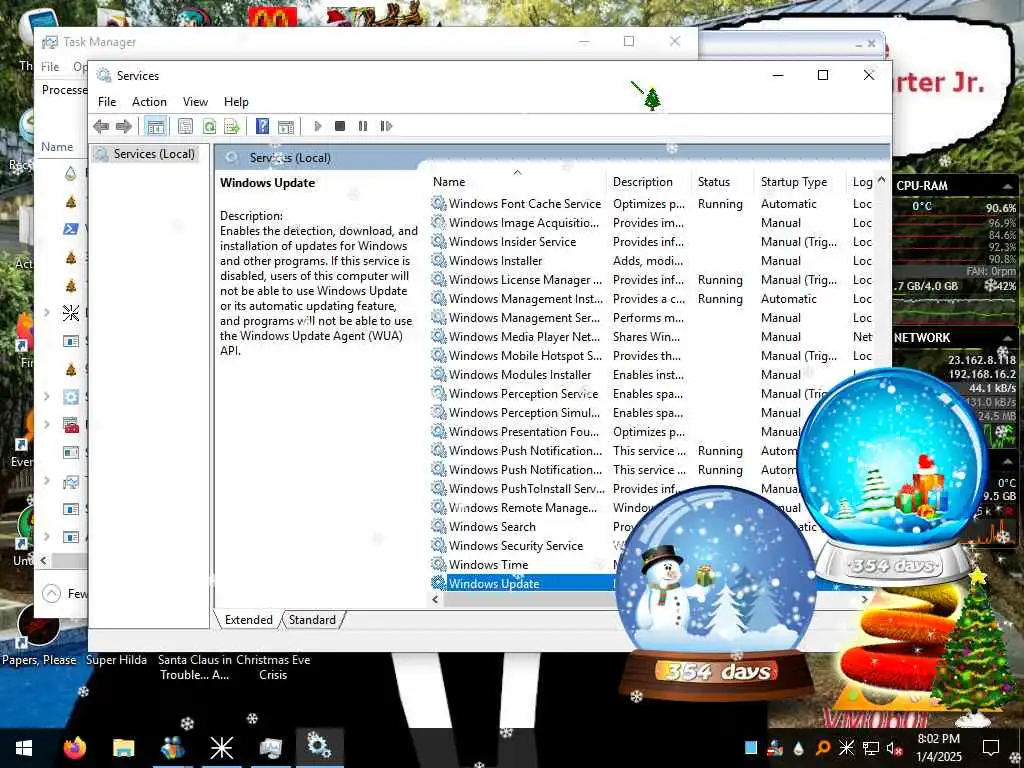The image size is (1024, 768).
Task: Select the Windows Installer service row
Action: click(652, 261)
